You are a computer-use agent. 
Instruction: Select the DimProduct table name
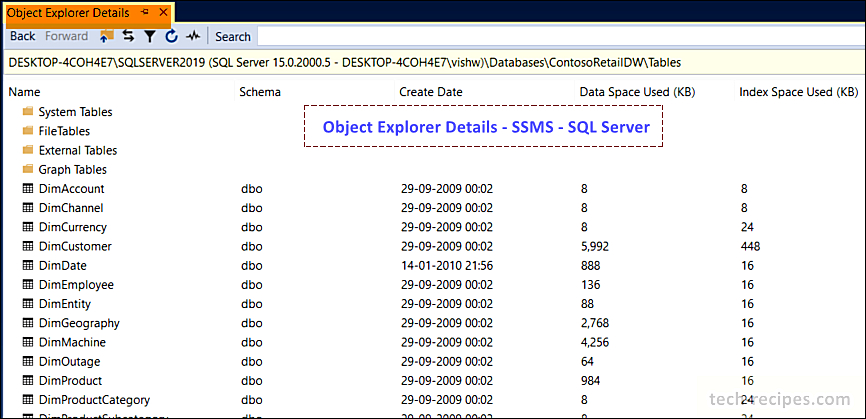(x=70, y=381)
